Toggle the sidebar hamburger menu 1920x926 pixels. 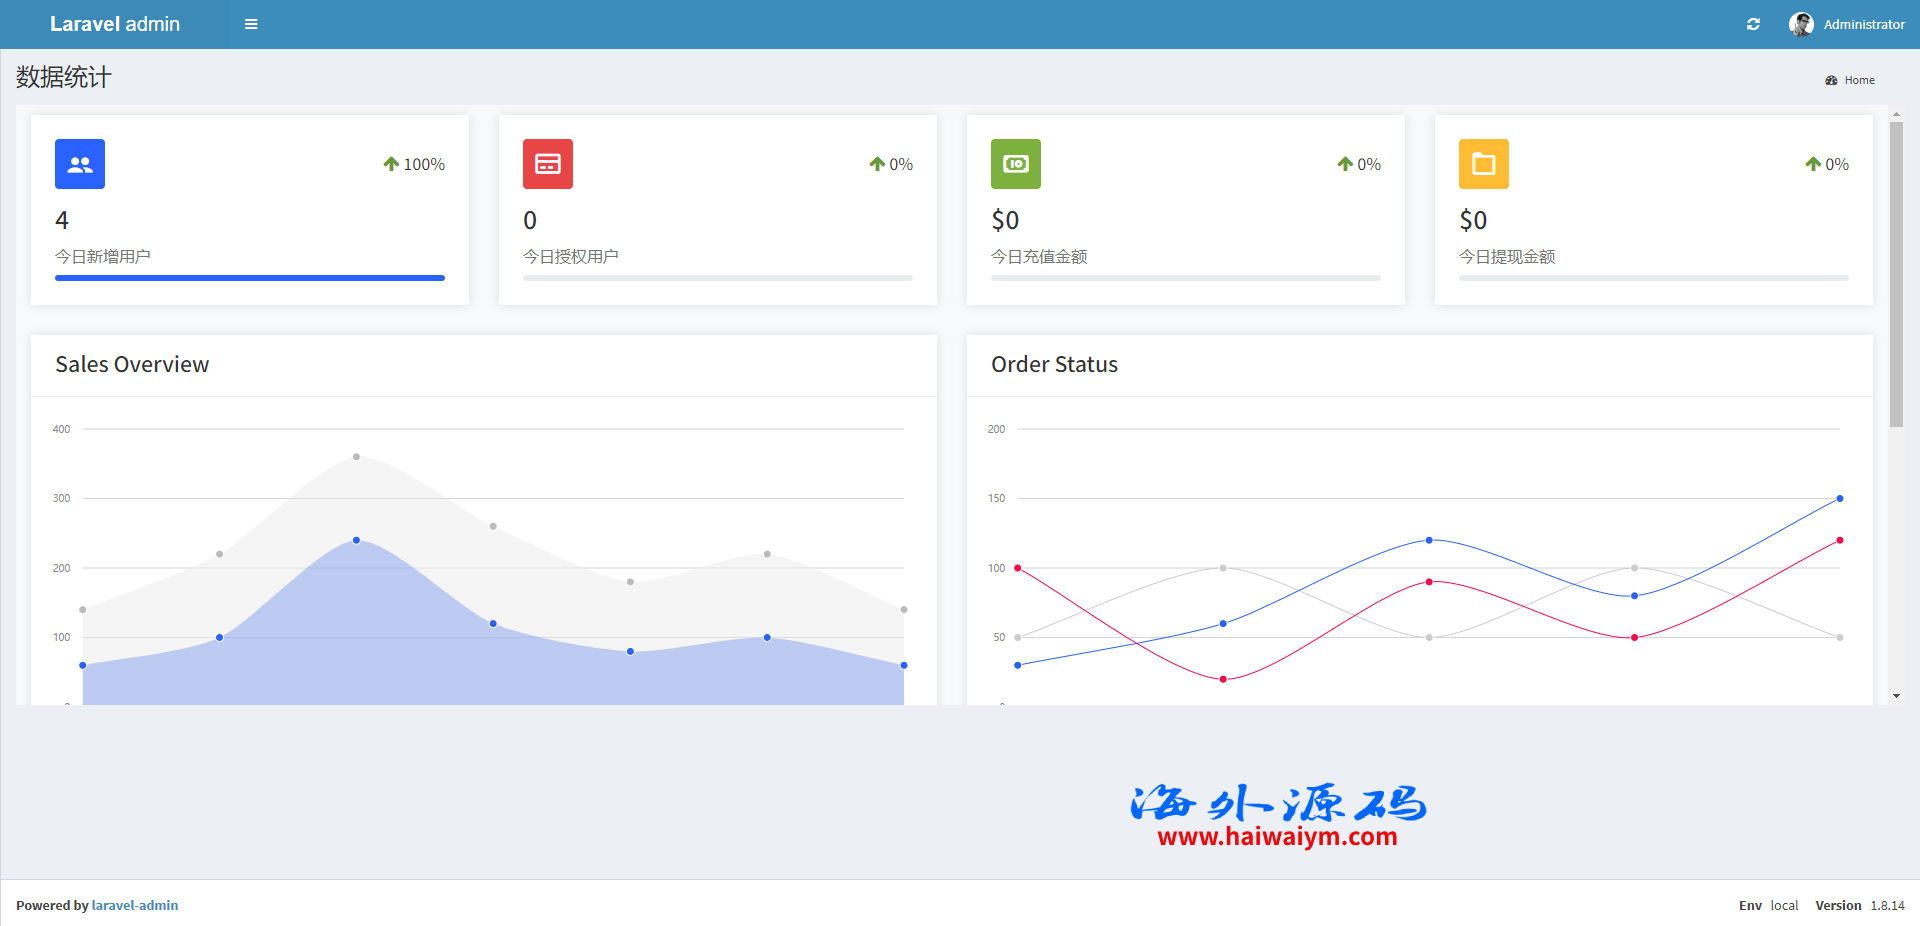(x=251, y=24)
